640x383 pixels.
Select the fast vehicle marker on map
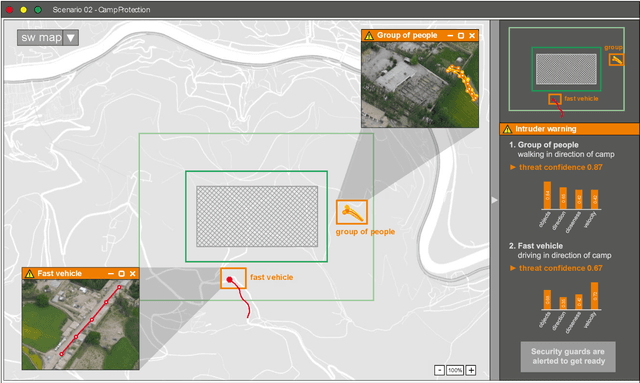click(x=233, y=278)
